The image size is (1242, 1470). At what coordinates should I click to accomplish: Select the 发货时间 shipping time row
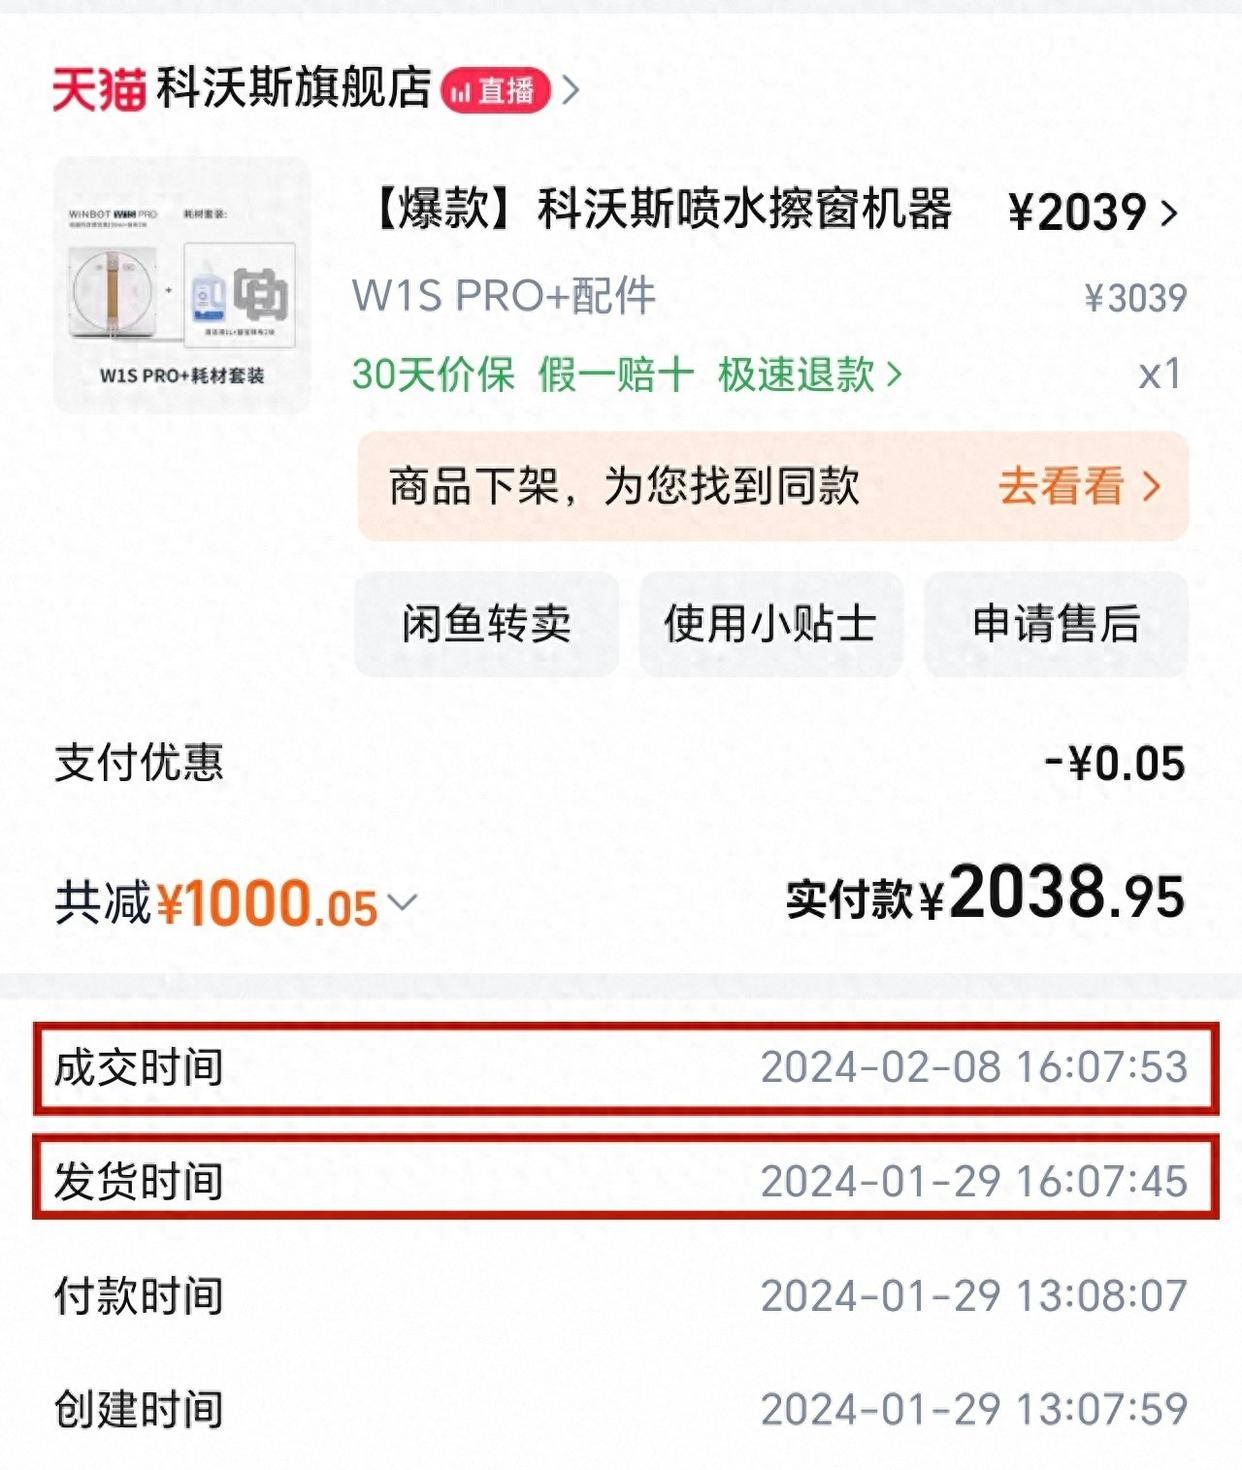tap(625, 1180)
